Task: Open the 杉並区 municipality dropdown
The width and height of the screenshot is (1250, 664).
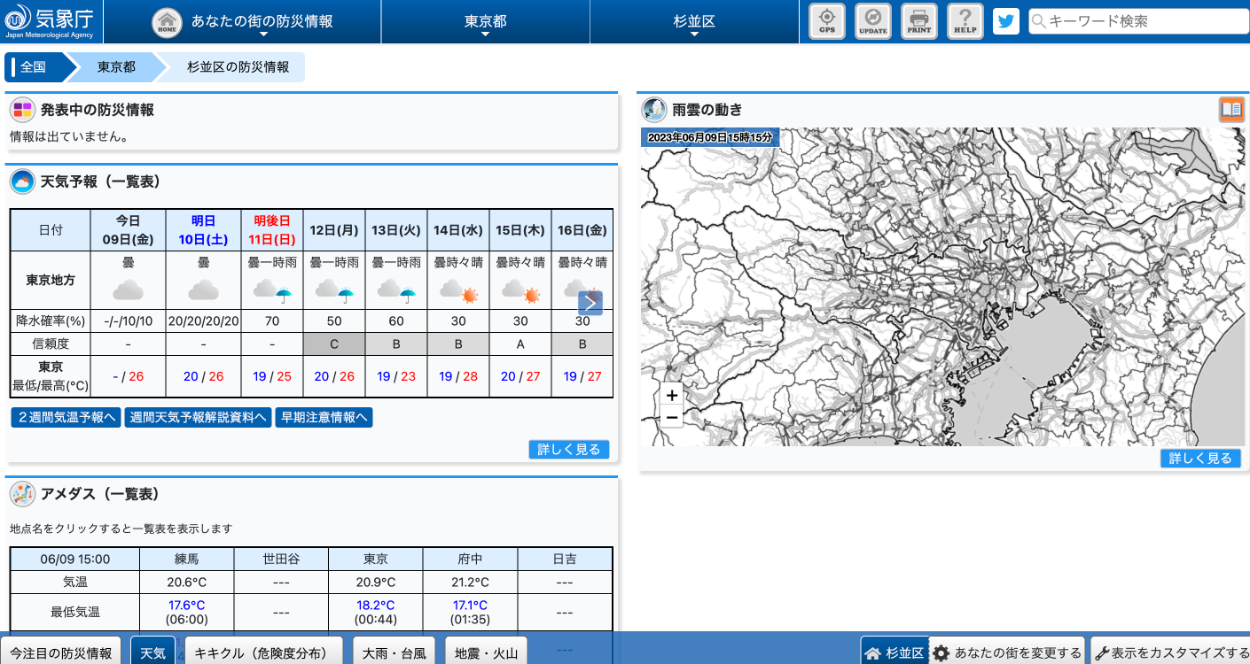Action: click(694, 22)
